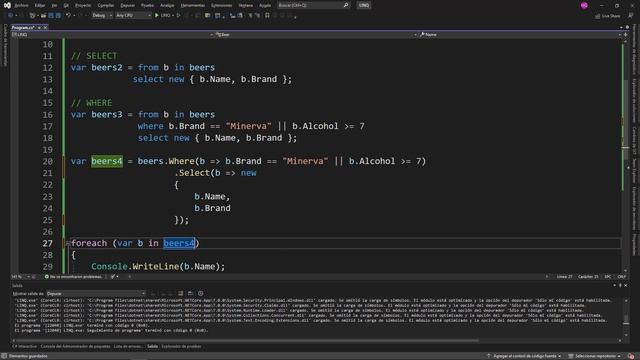Switch to the C# Interactive tab
The image size is (640, 360).
click(25, 347)
